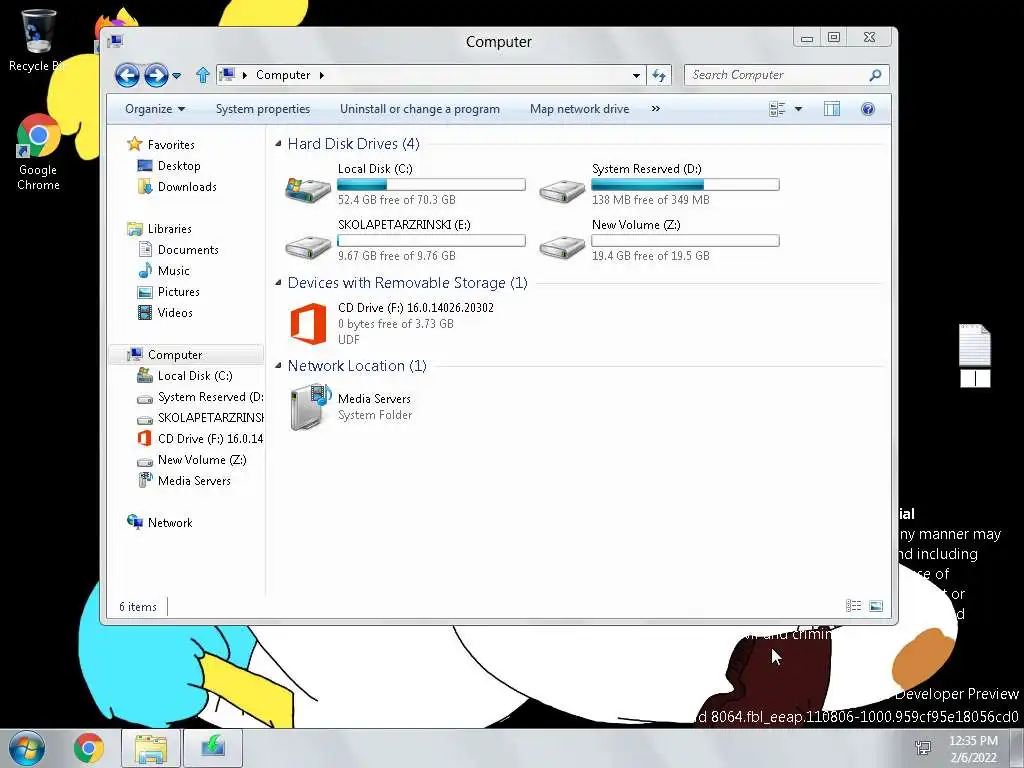The image size is (1024, 768).
Task: Switch to large icons view in status bar
Action: pyautogui.click(x=876, y=606)
